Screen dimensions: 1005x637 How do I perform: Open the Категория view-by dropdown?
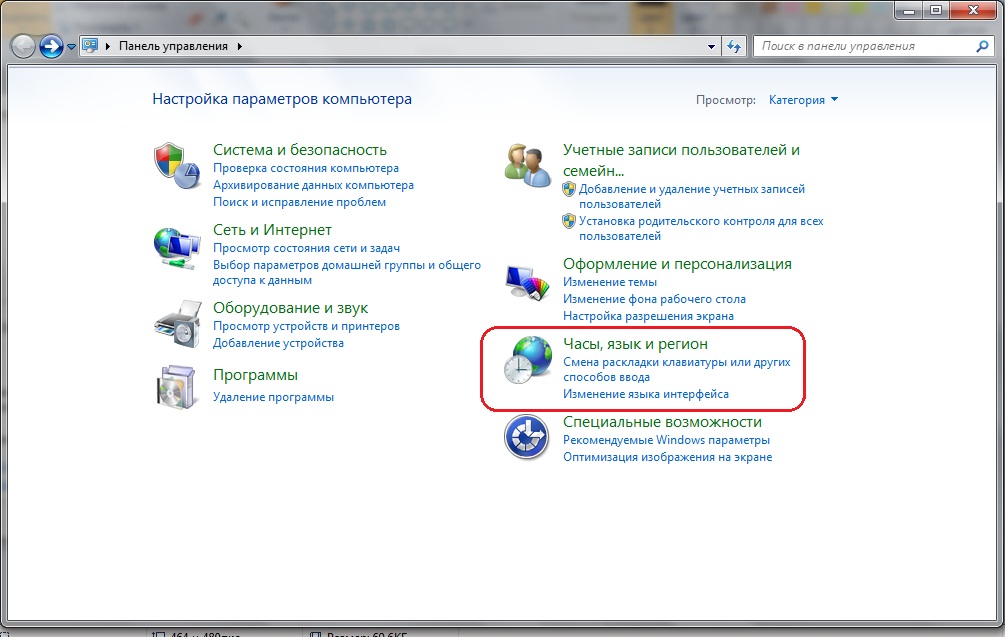click(803, 100)
